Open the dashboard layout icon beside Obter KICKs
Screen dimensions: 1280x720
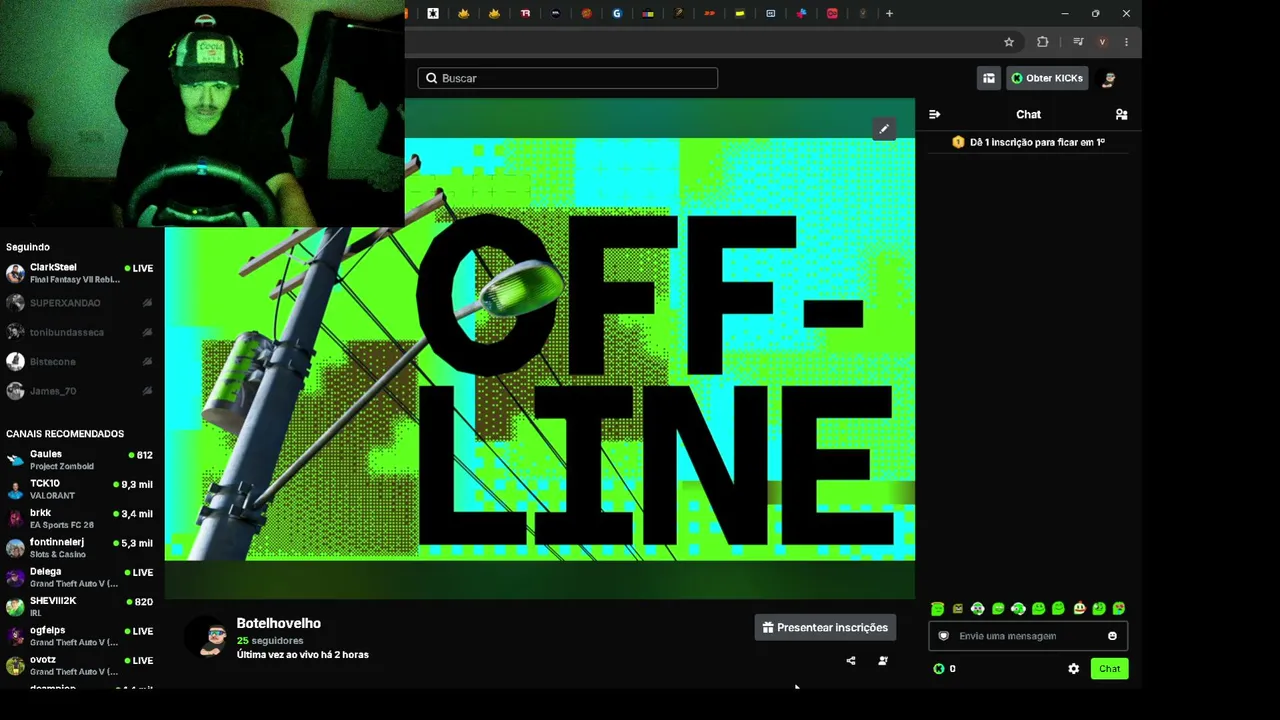(x=988, y=78)
